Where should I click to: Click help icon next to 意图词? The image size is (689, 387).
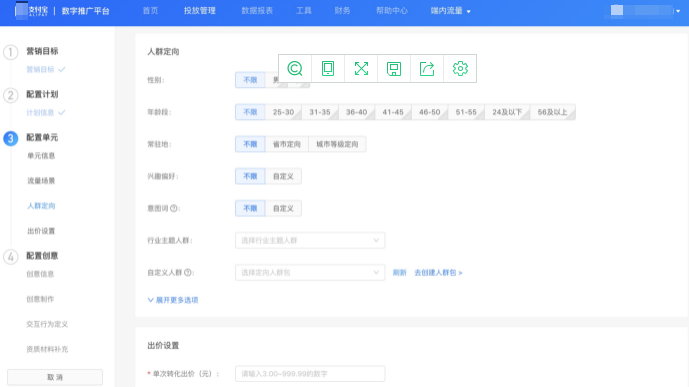[174, 208]
